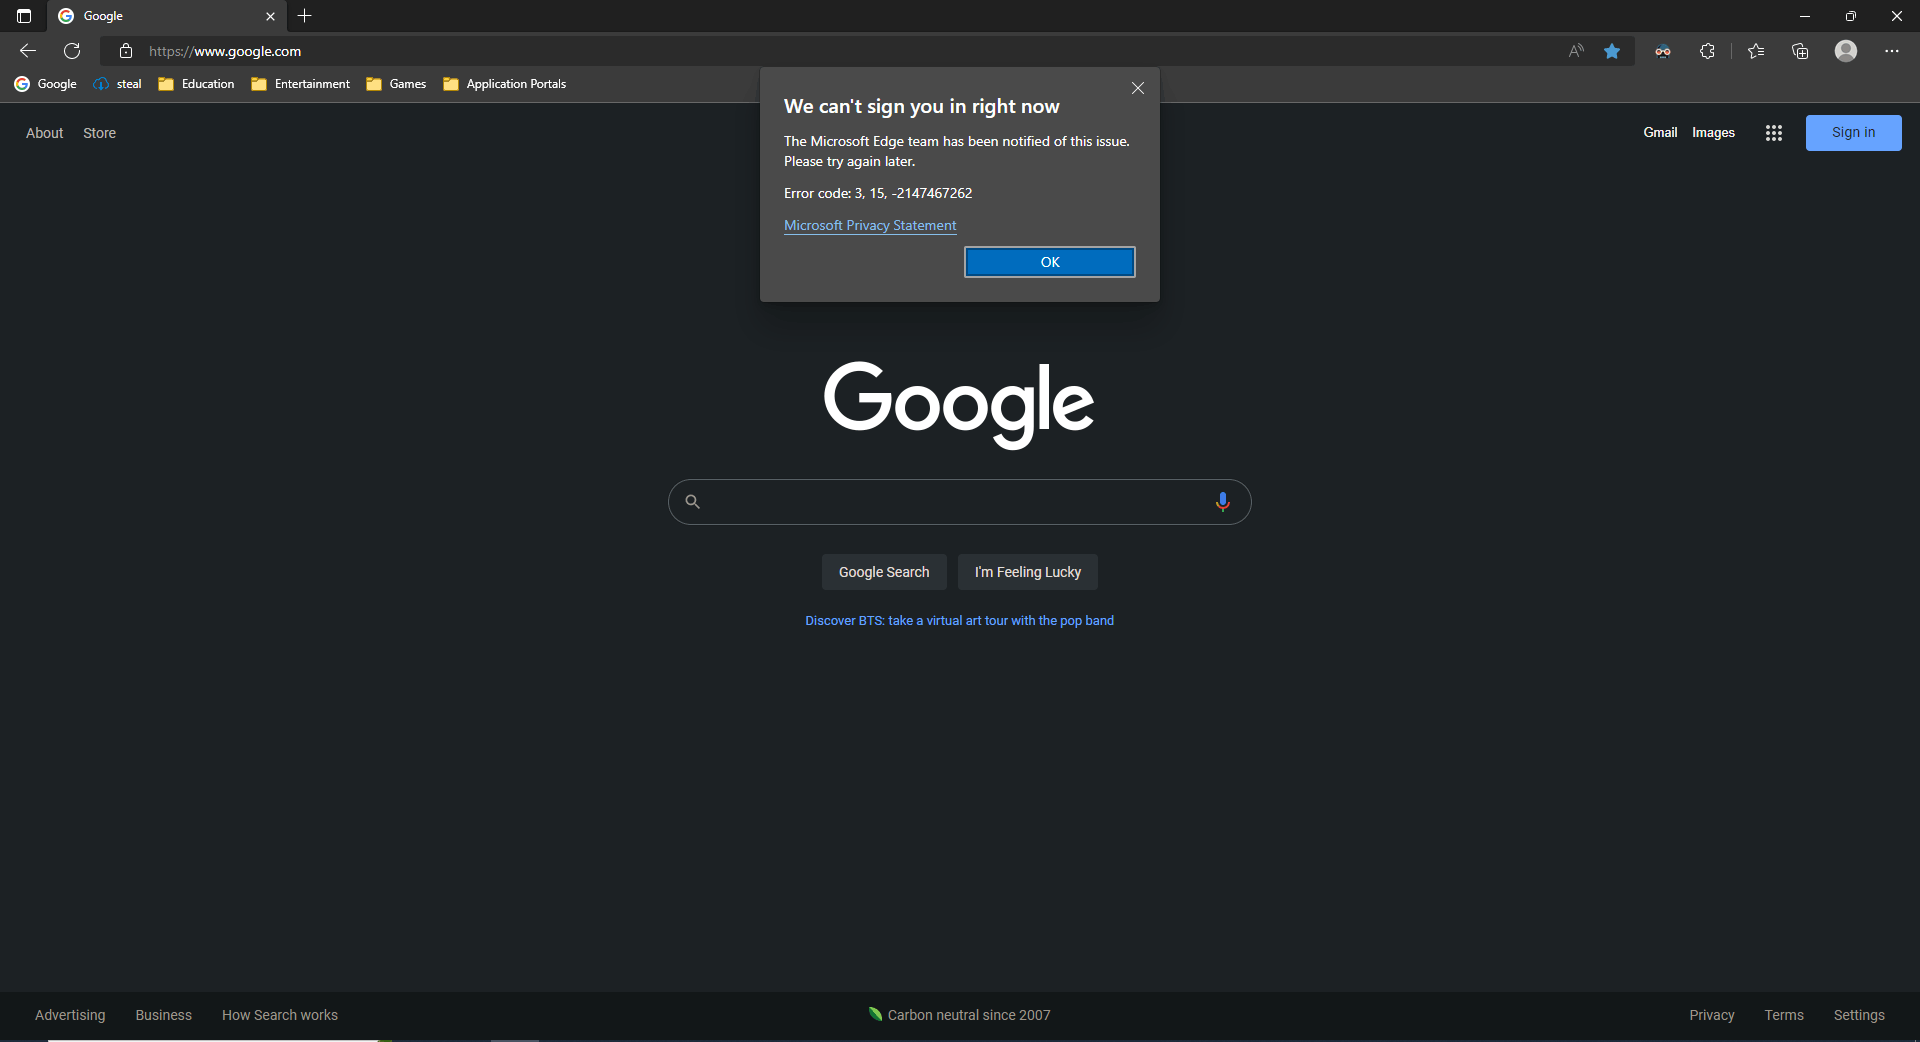1920x1042 pixels.
Task: Click the magnifier icon in search box
Action: [692, 502]
